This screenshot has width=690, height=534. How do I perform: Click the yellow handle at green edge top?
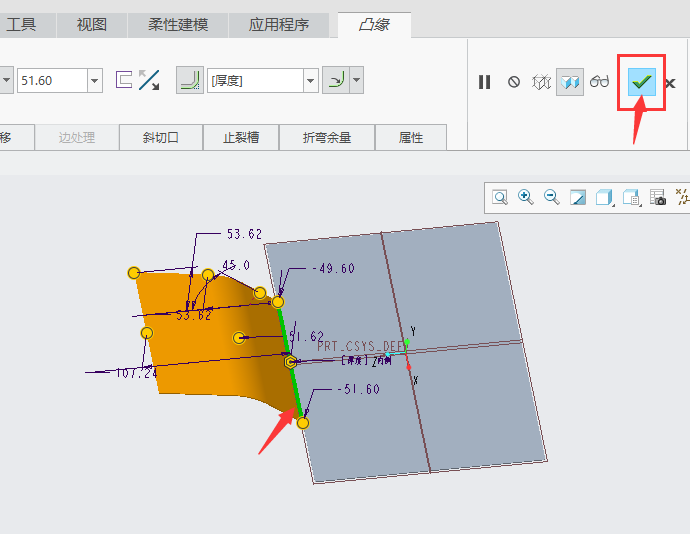278,302
